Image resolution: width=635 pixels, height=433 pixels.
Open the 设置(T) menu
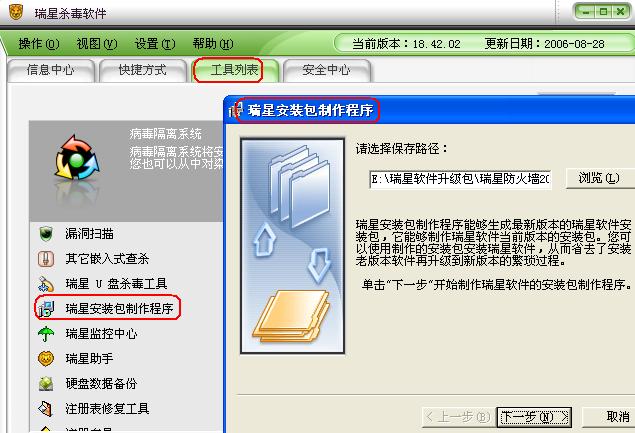pos(155,44)
